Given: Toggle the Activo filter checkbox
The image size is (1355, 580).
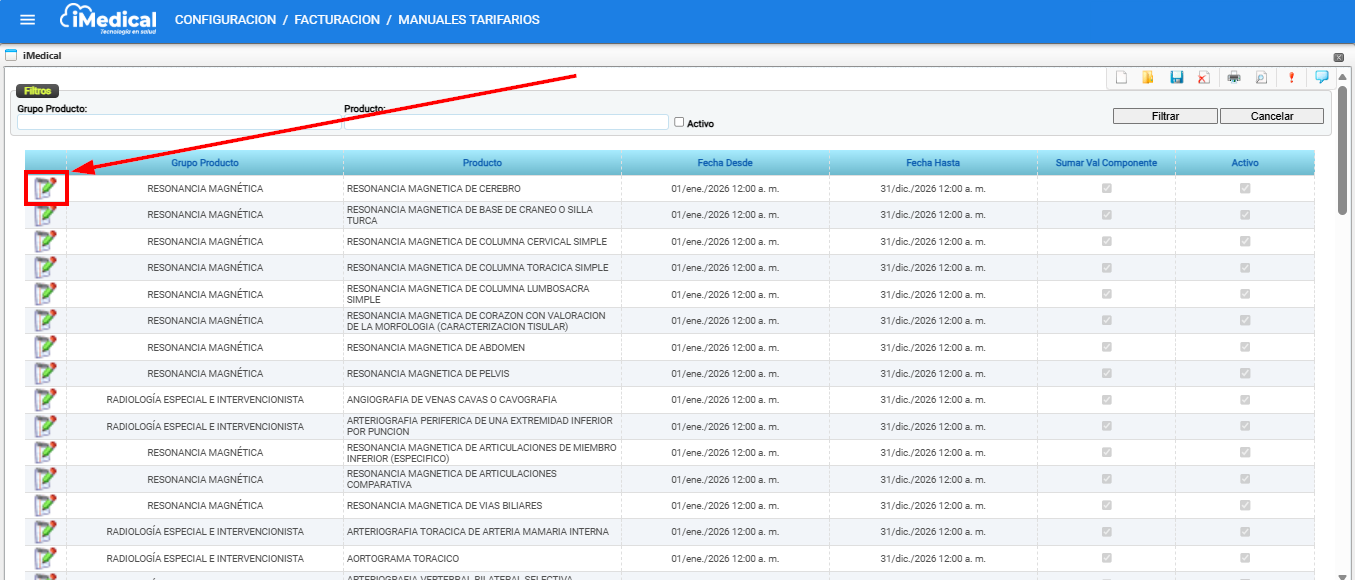Looking at the screenshot, I should click(x=679, y=122).
